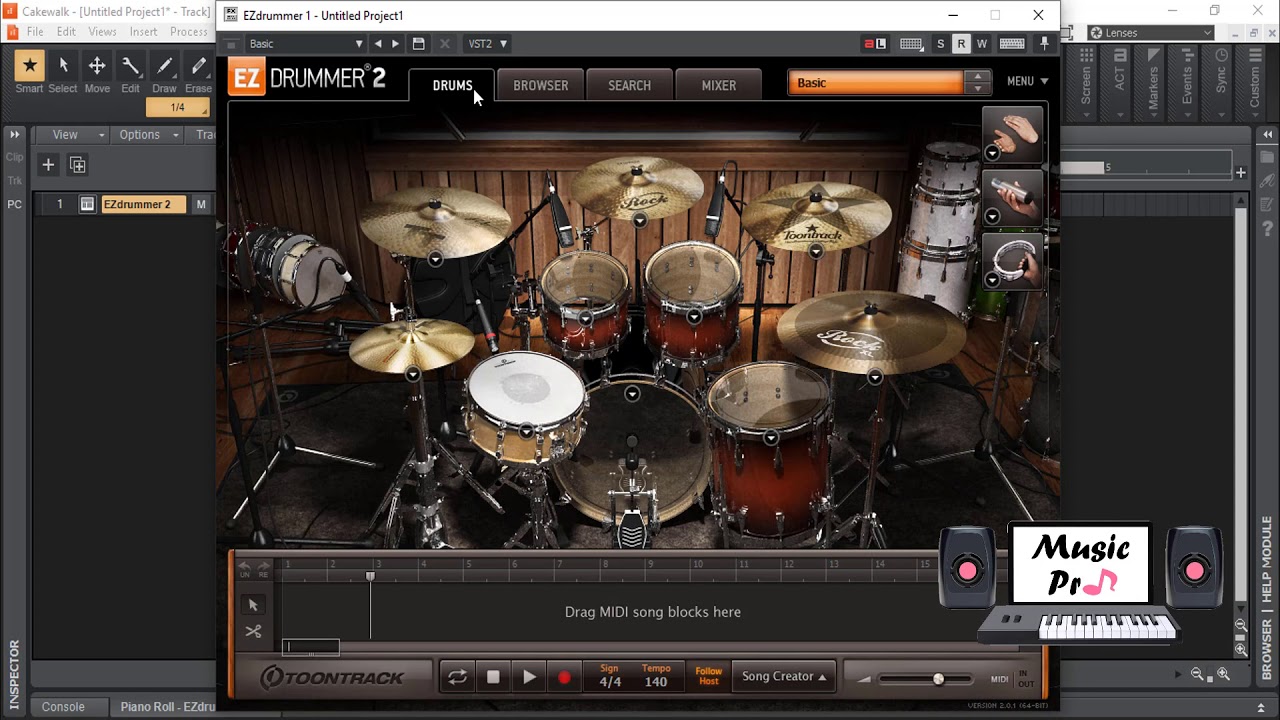Open the virtual keyboard icon in plugin header
Viewport: 1280px width, 720px height.
click(1012, 44)
